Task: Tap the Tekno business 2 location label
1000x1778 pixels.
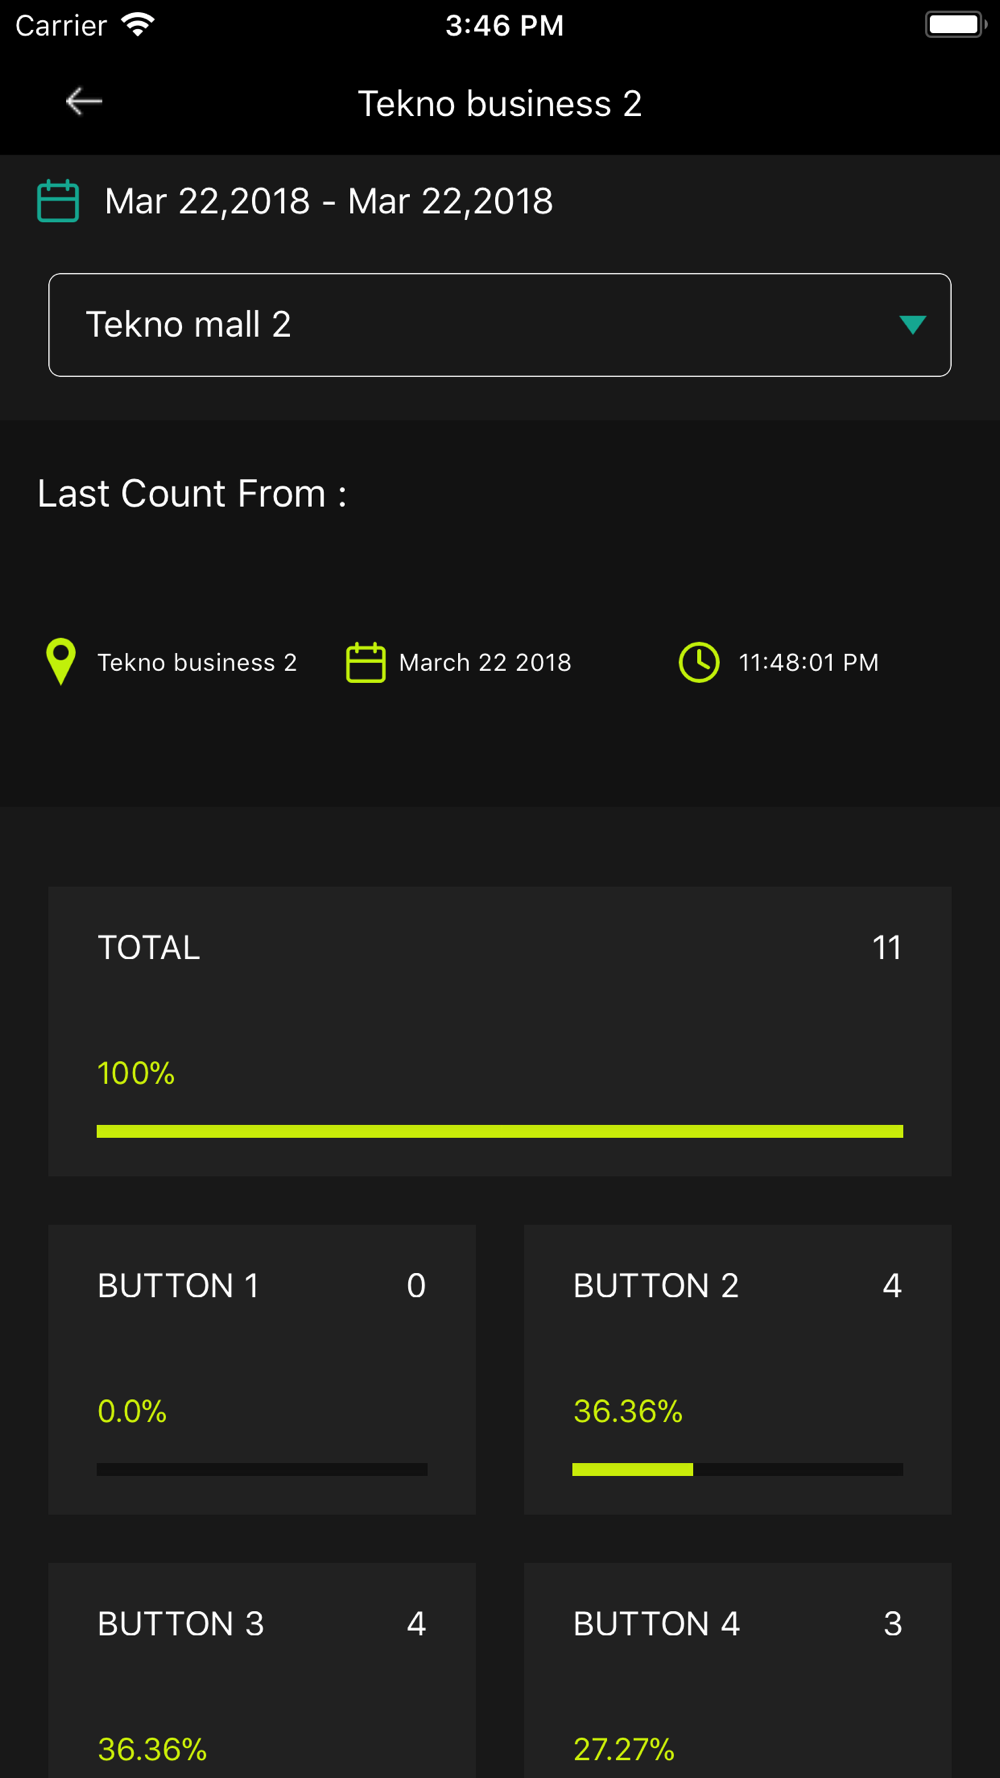Action: point(197,662)
